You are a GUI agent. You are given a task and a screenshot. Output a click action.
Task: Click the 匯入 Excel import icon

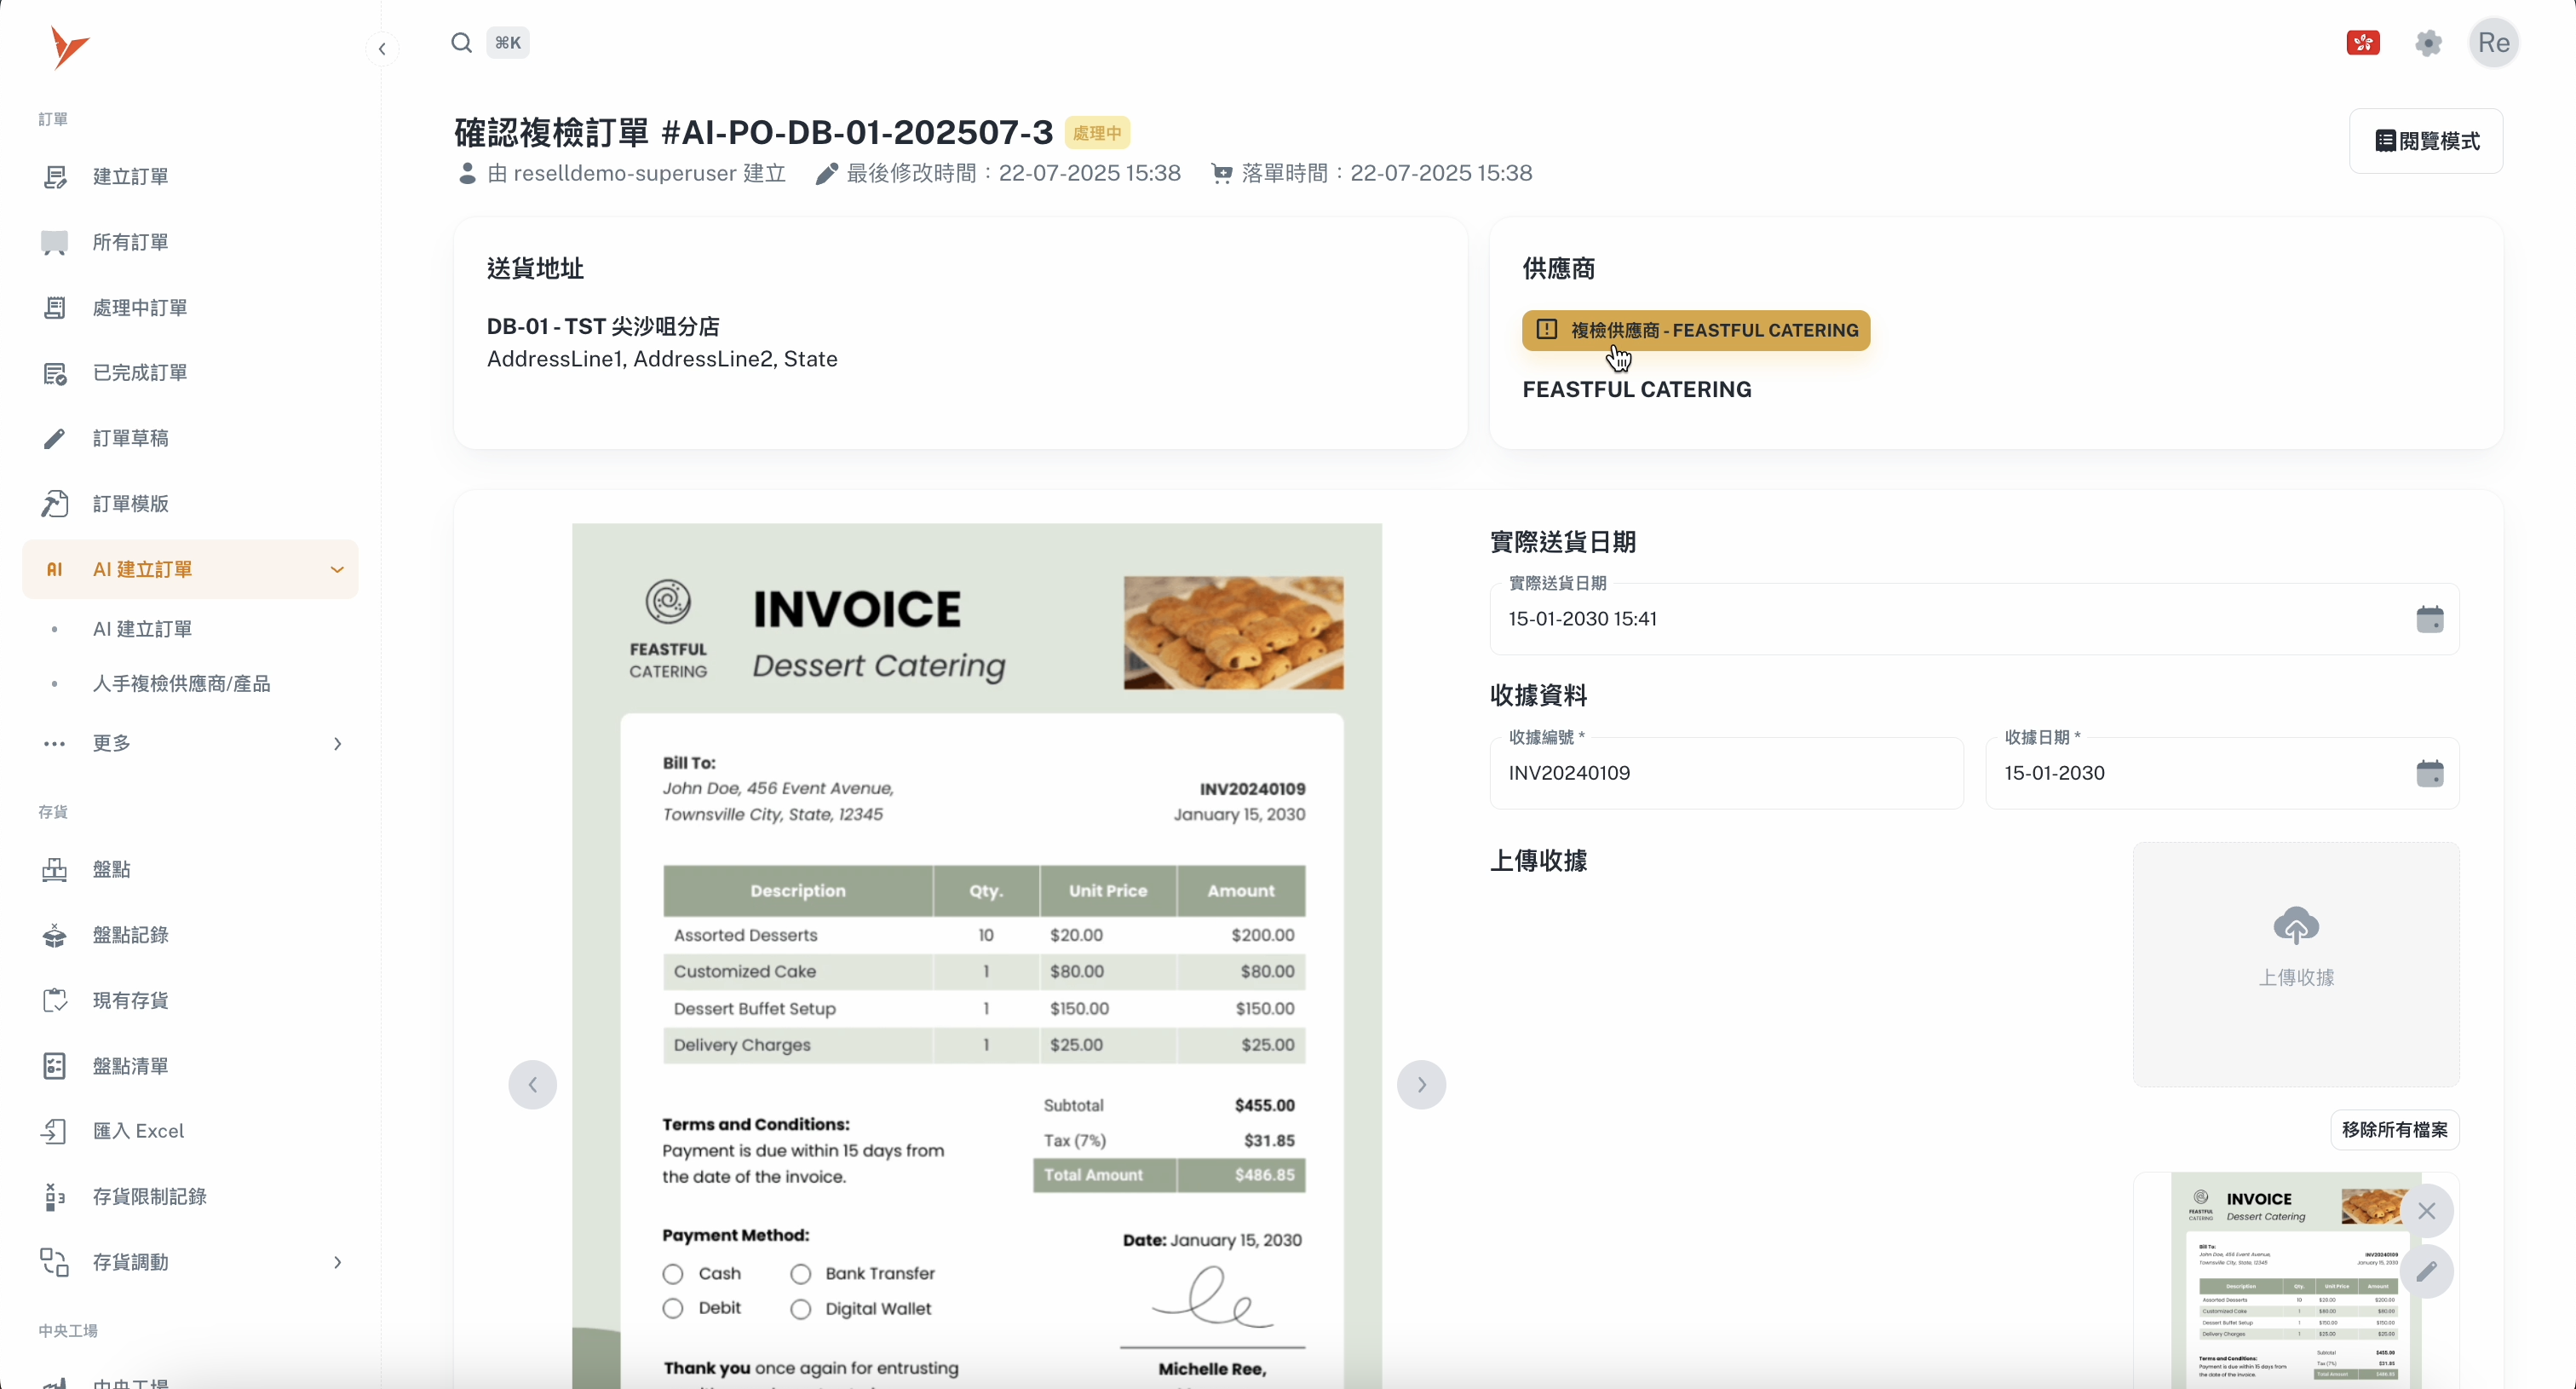point(55,1131)
